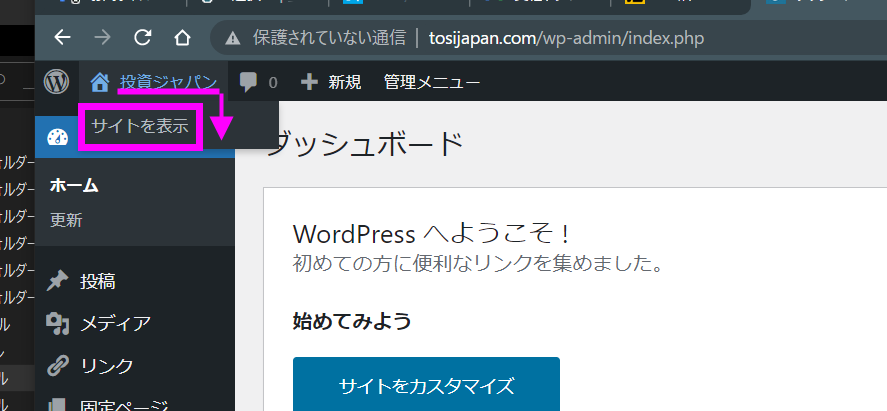Open the 新規 menu in admin bar

[345, 83]
